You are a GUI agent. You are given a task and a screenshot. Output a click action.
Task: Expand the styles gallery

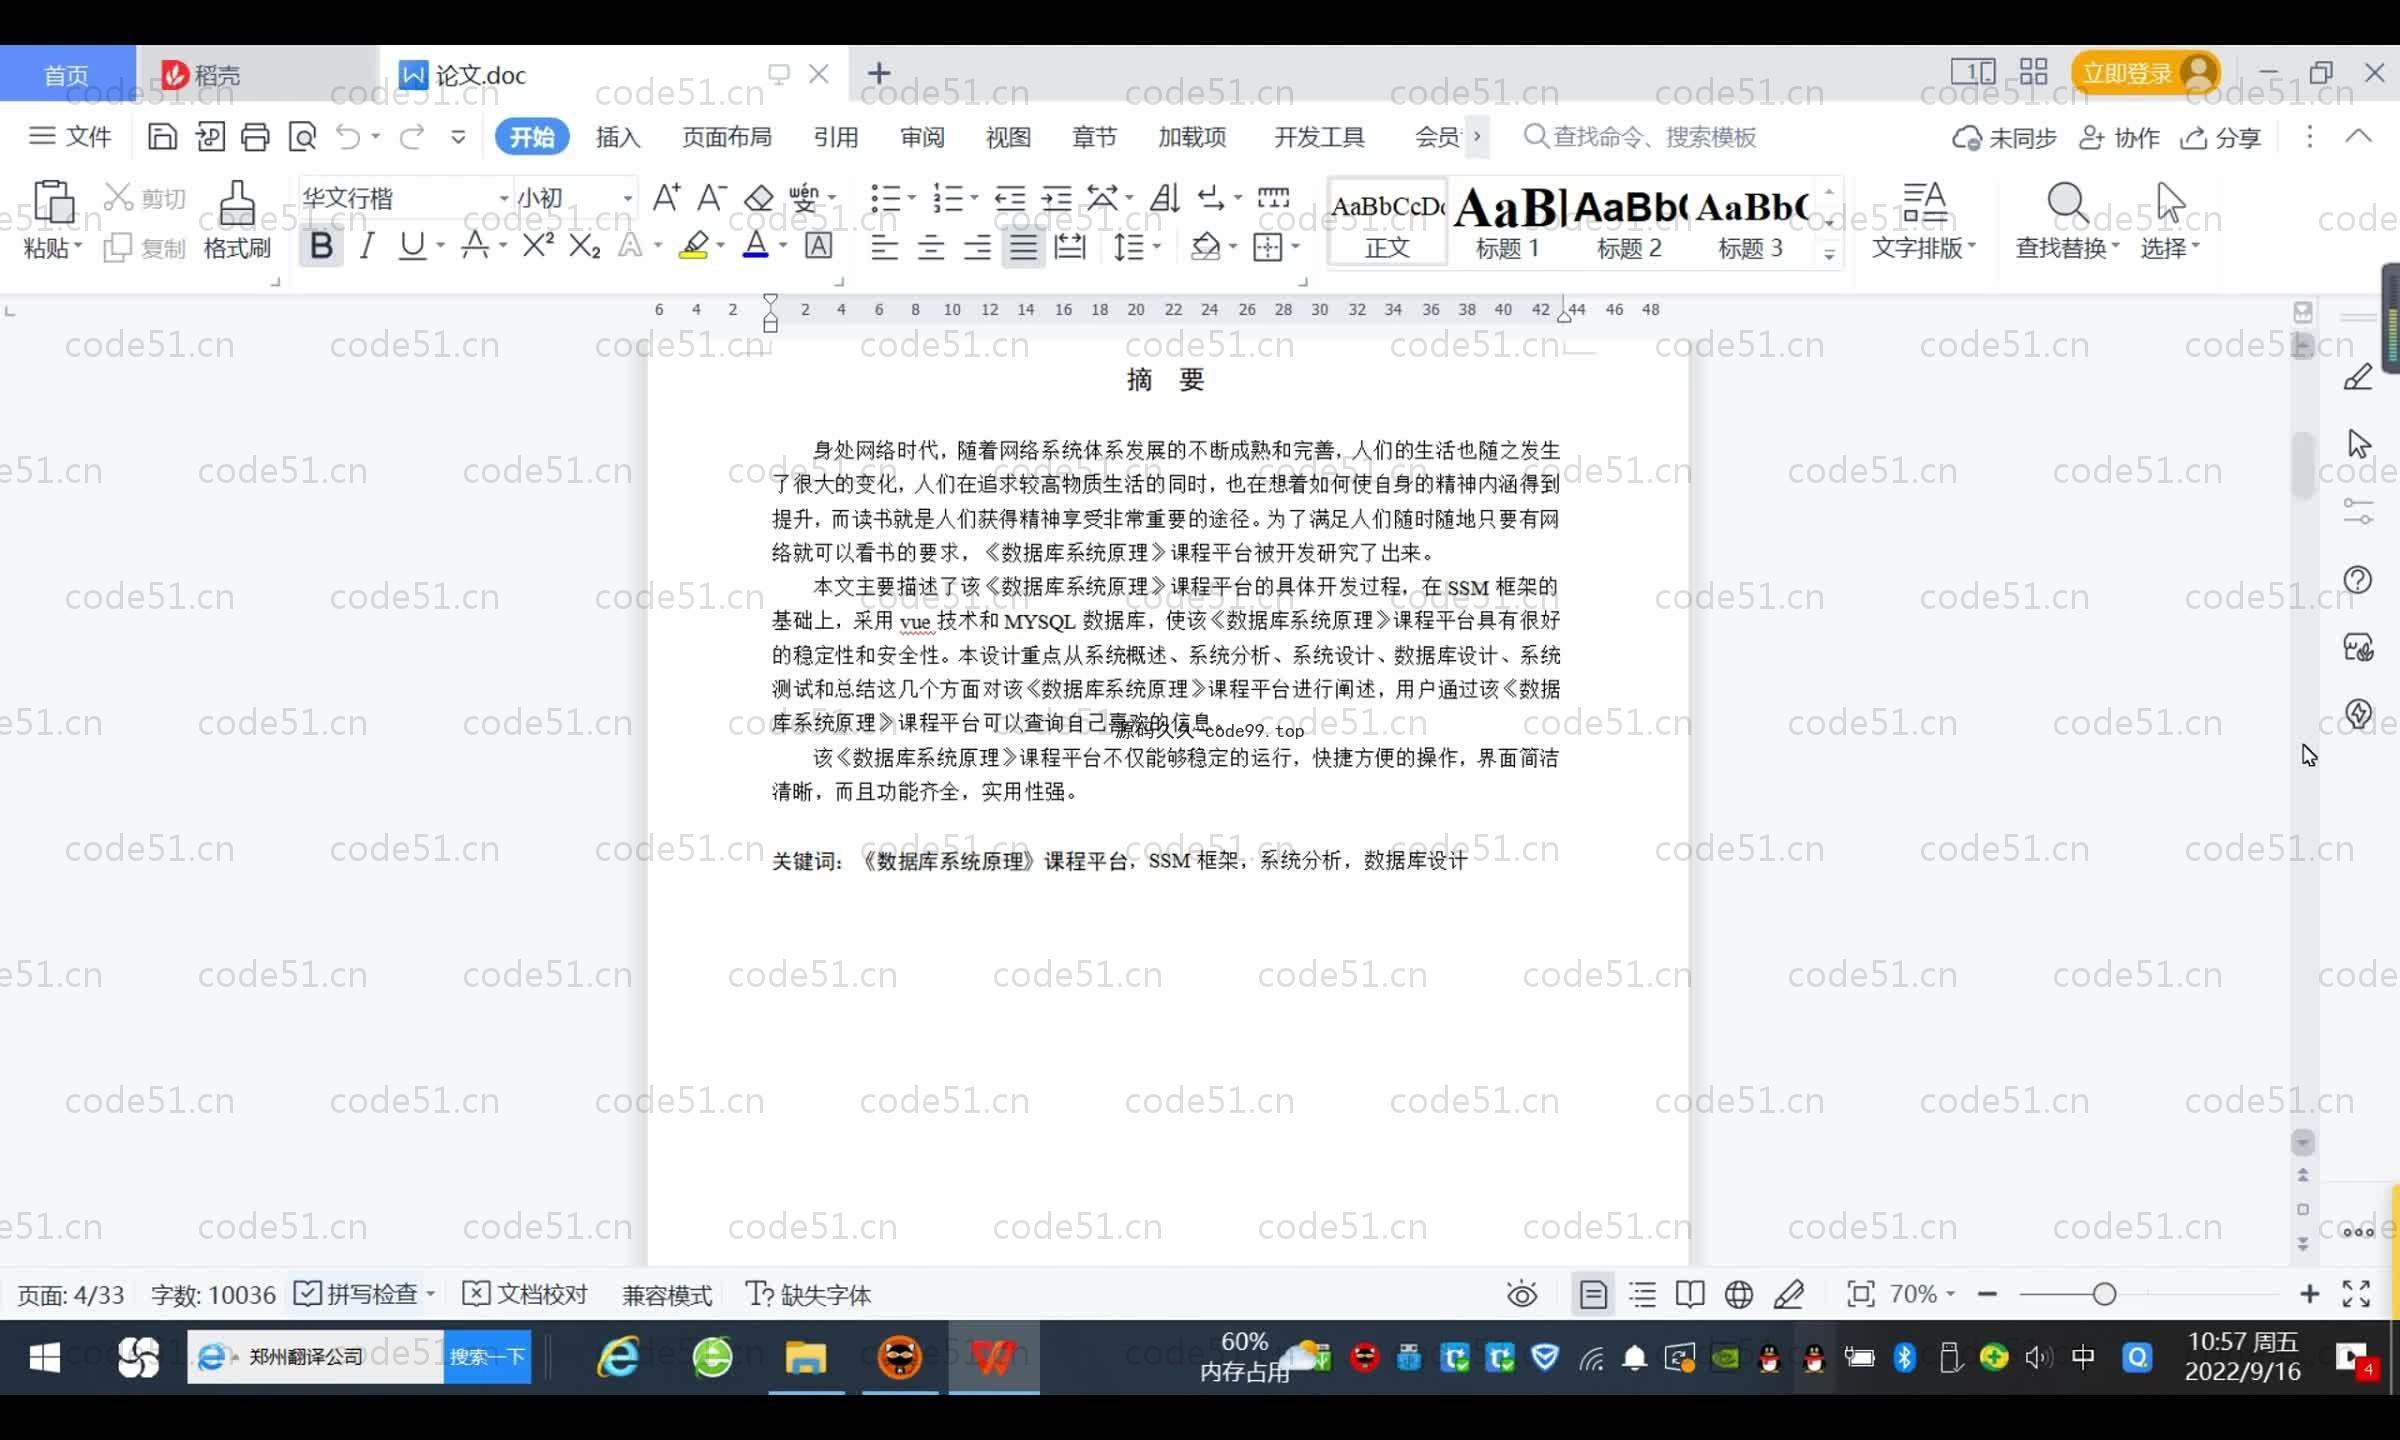pyautogui.click(x=1829, y=254)
